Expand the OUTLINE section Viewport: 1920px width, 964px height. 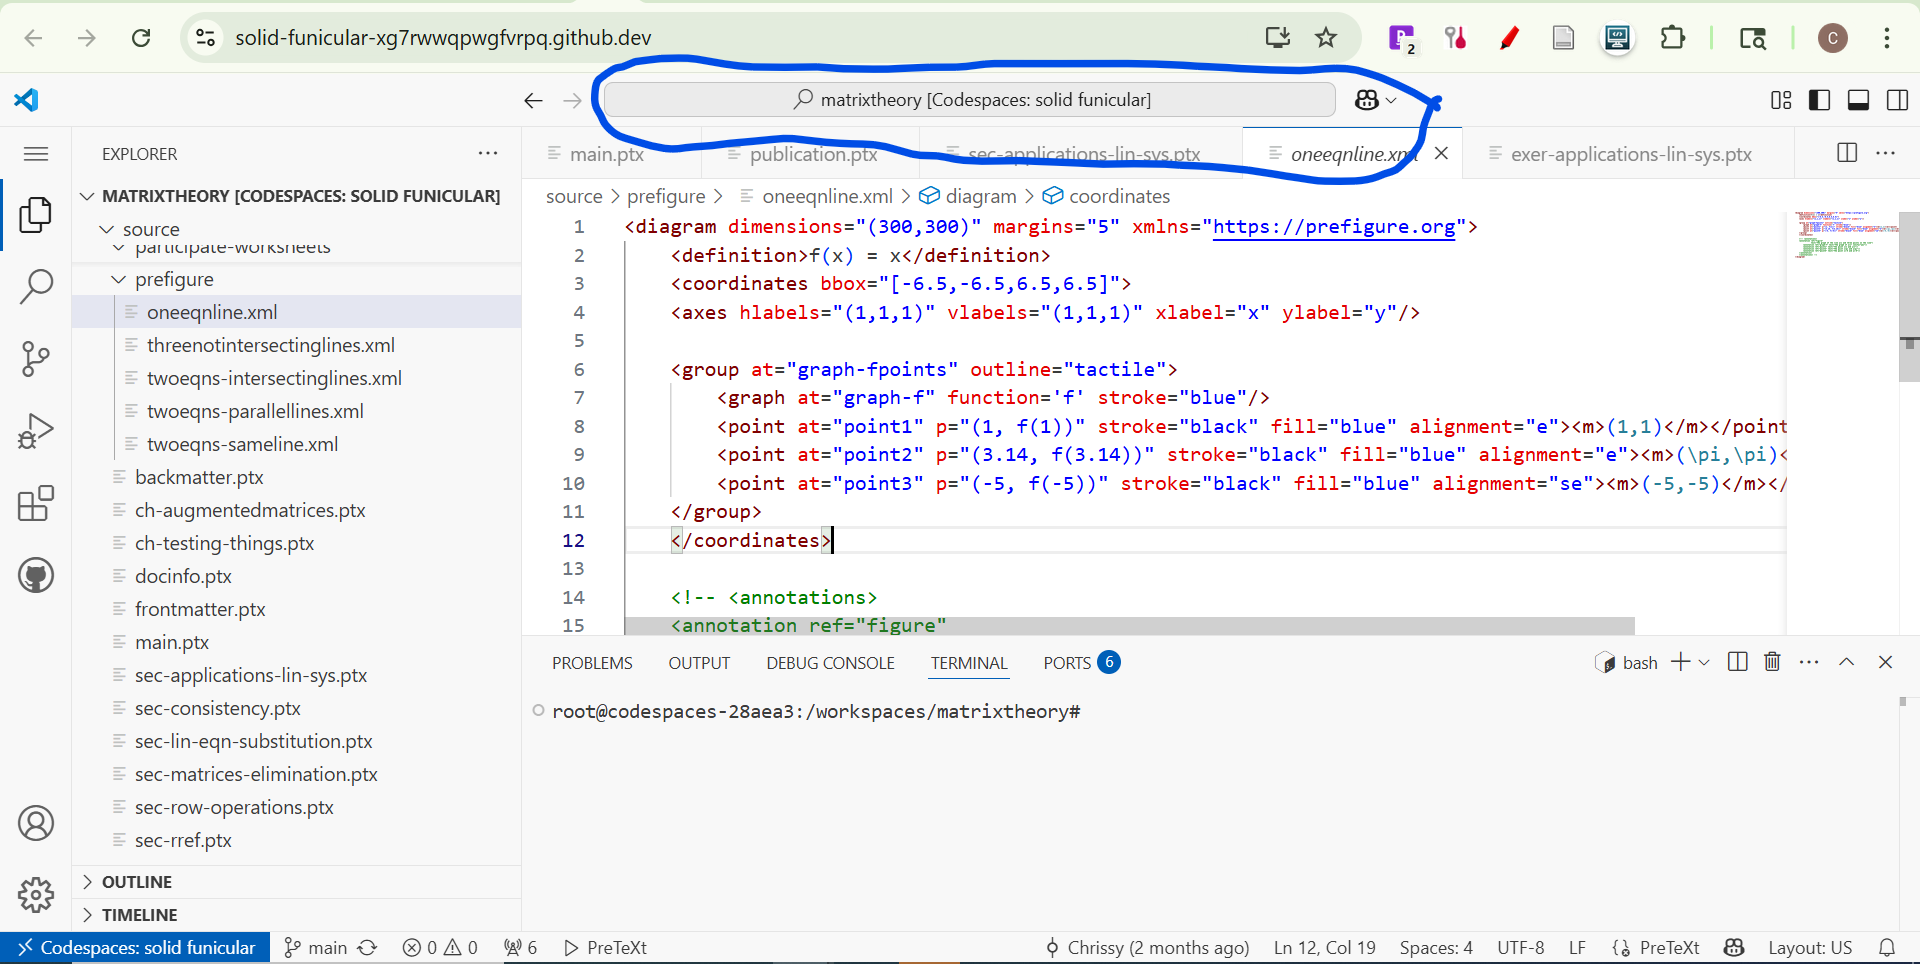click(297, 882)
